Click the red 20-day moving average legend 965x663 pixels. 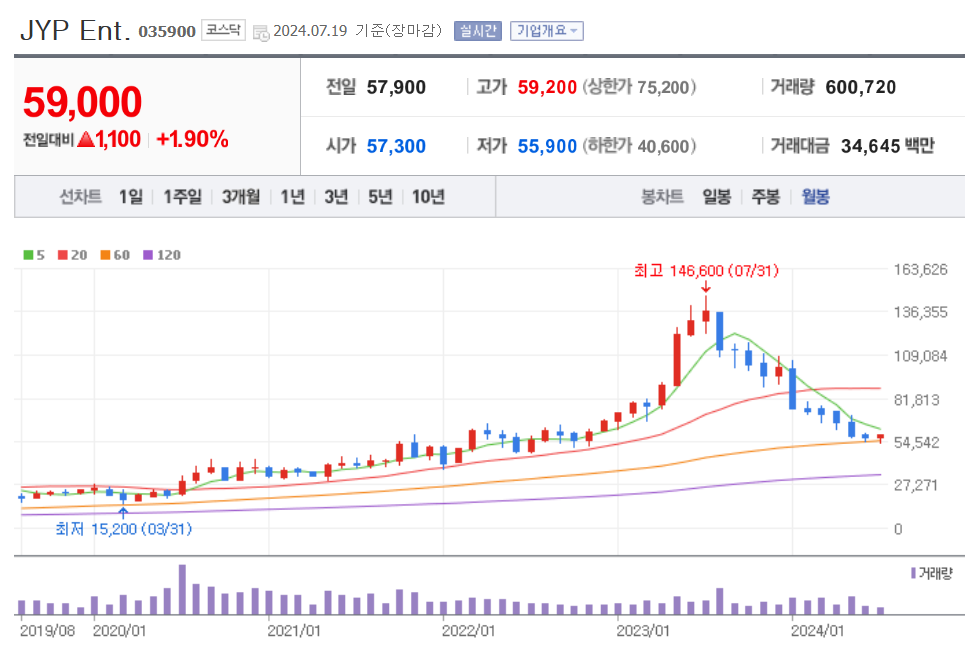coord(73,255)
